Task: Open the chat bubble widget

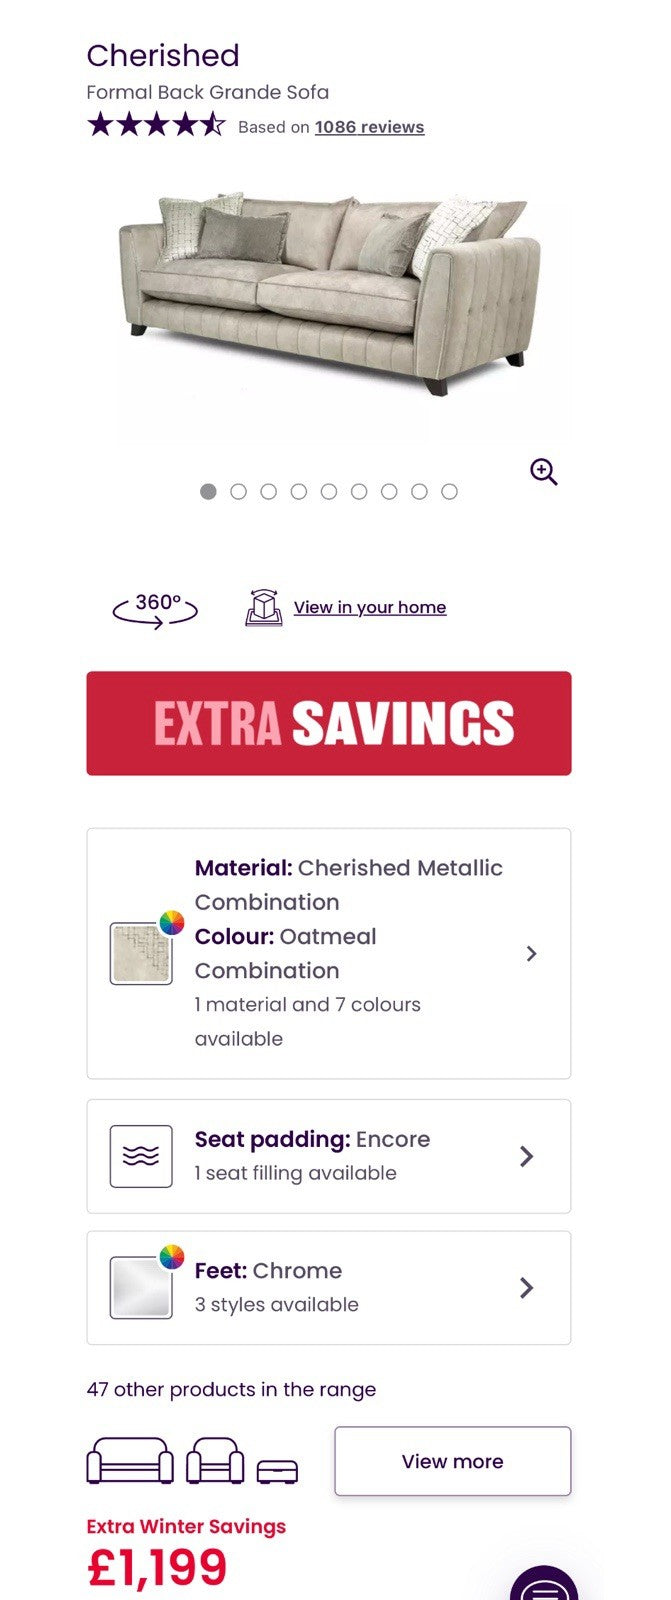Action: [x=544, y=1588]
